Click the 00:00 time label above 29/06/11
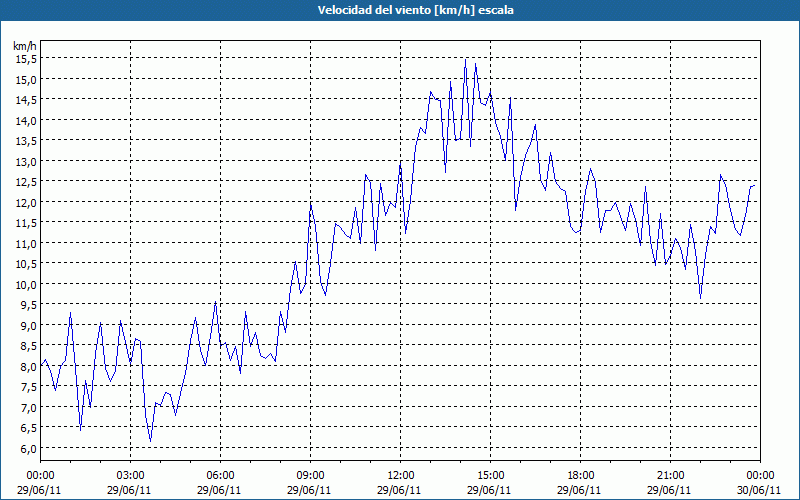Screen dimensions: 800x500 tap(40, 476)
